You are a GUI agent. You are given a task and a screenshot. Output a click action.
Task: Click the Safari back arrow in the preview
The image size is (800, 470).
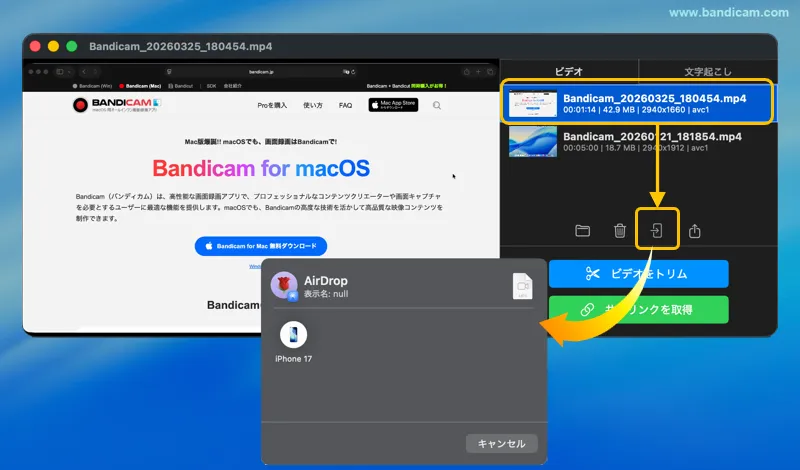[84, 72]
